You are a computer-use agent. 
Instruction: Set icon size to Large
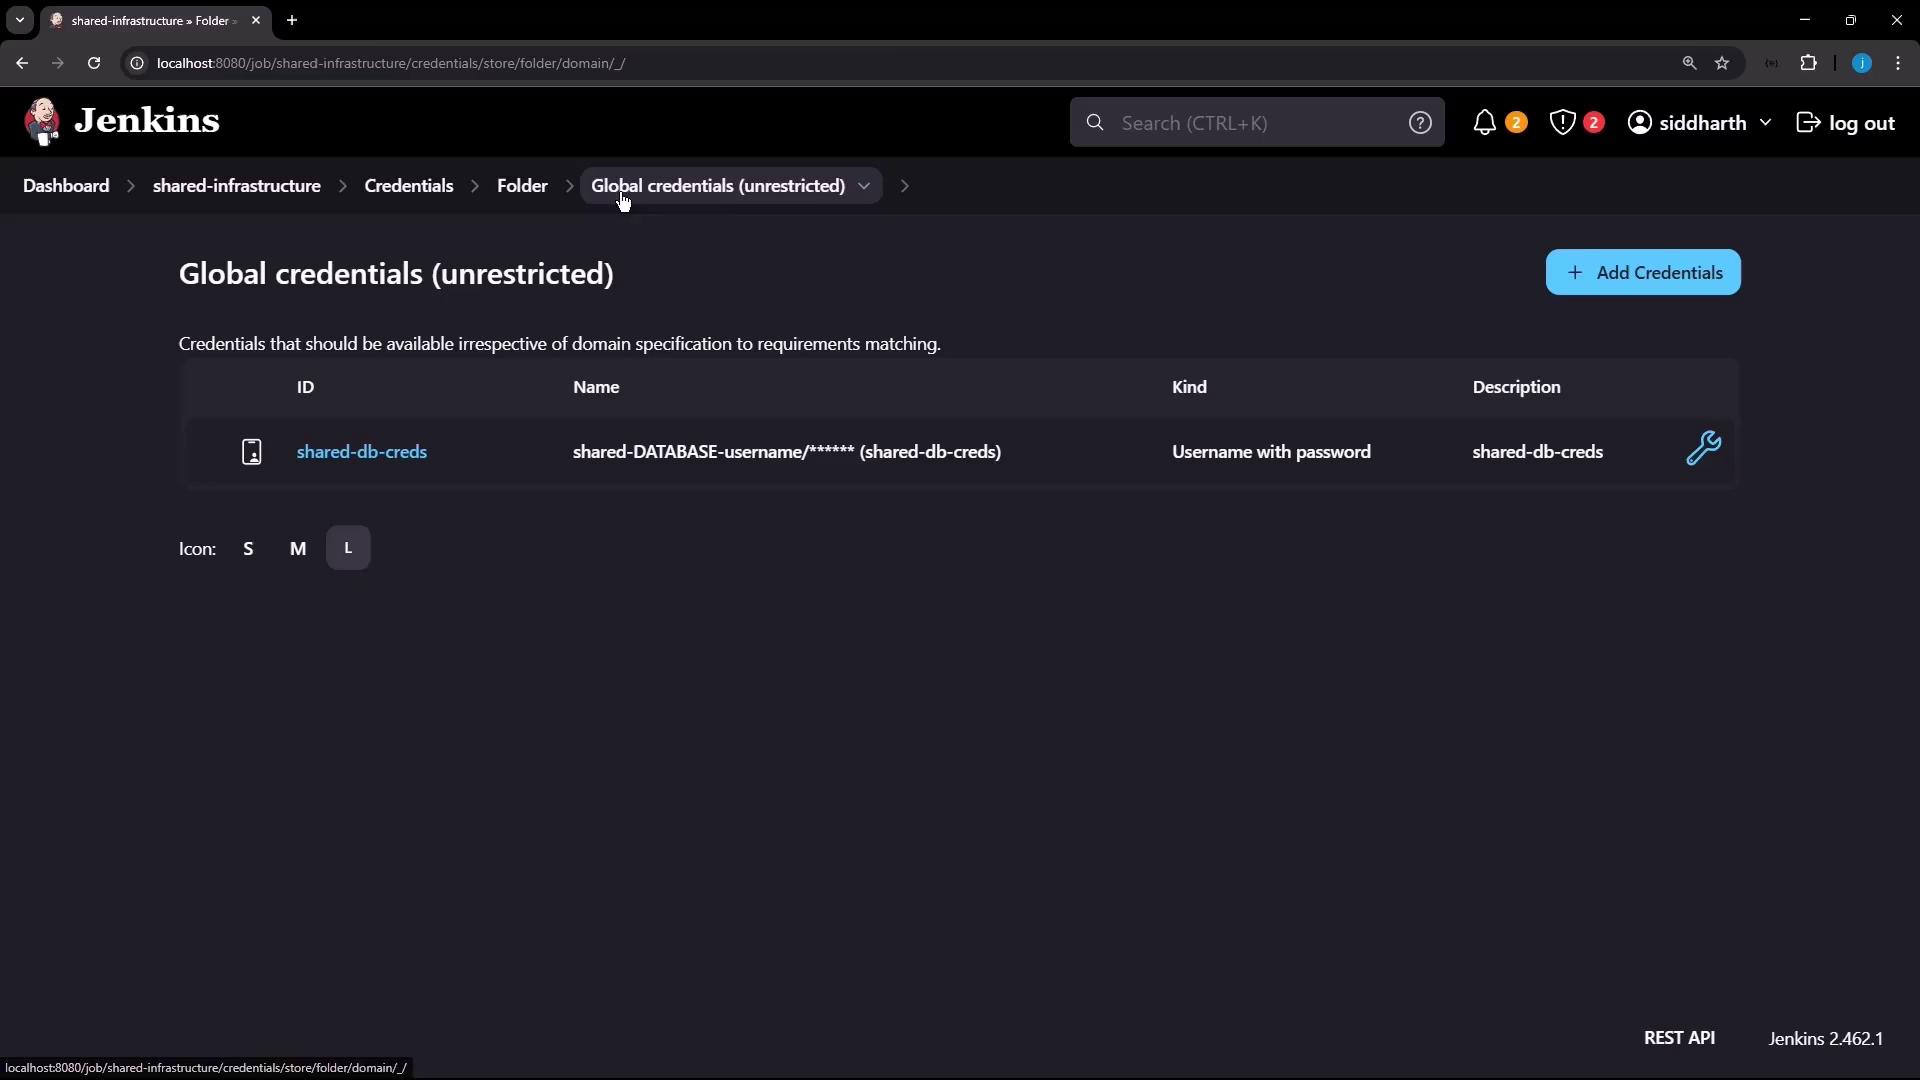(348, 548)
